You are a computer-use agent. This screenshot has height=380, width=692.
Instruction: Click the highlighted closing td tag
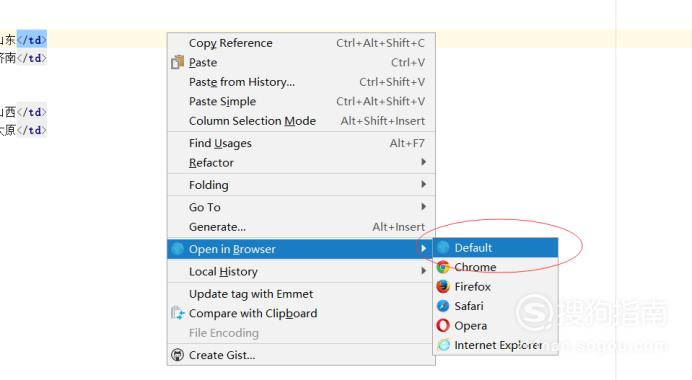32,40
